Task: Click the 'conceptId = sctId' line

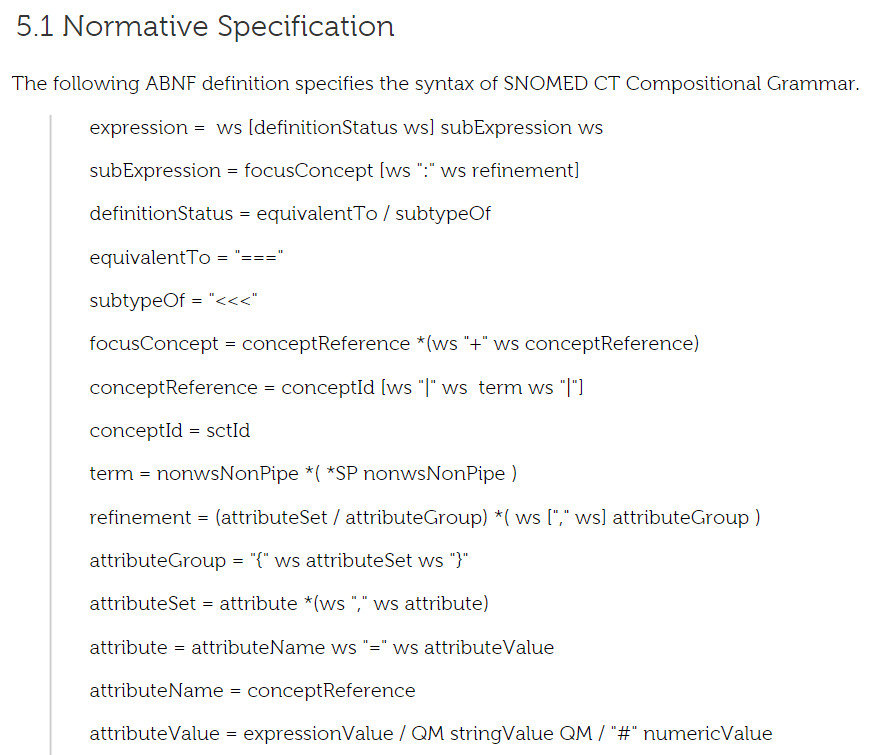Action: [x=169, y=431]
